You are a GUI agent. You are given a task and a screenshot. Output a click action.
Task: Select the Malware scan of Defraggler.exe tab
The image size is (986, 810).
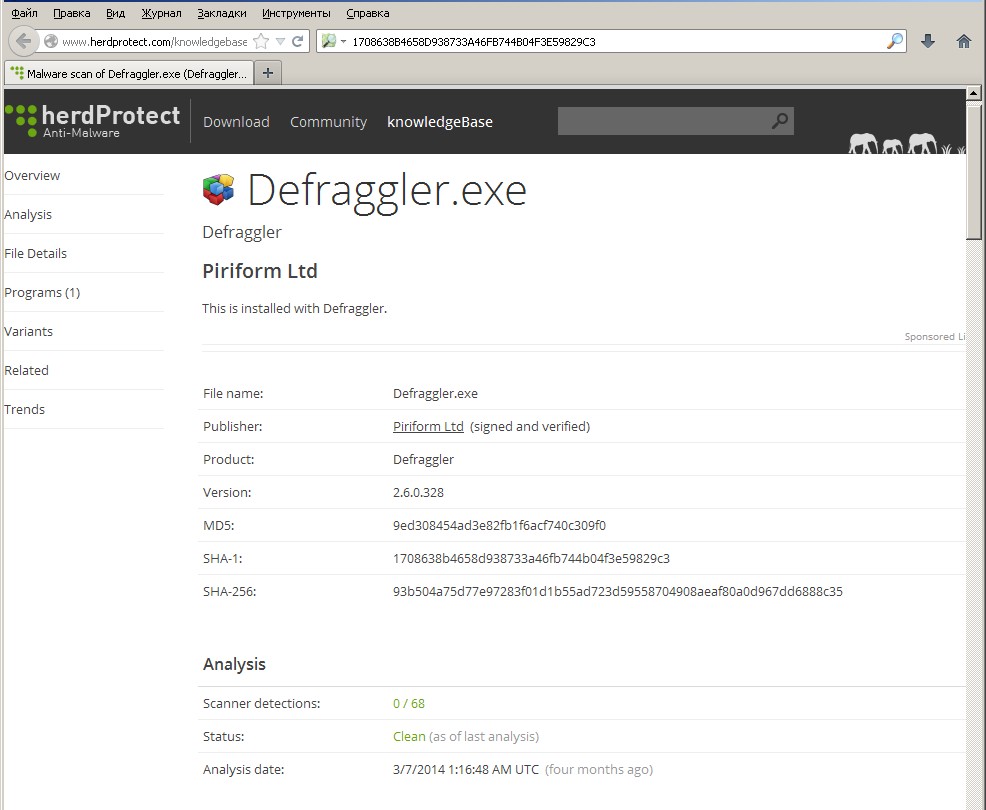[x=129, y=74]
